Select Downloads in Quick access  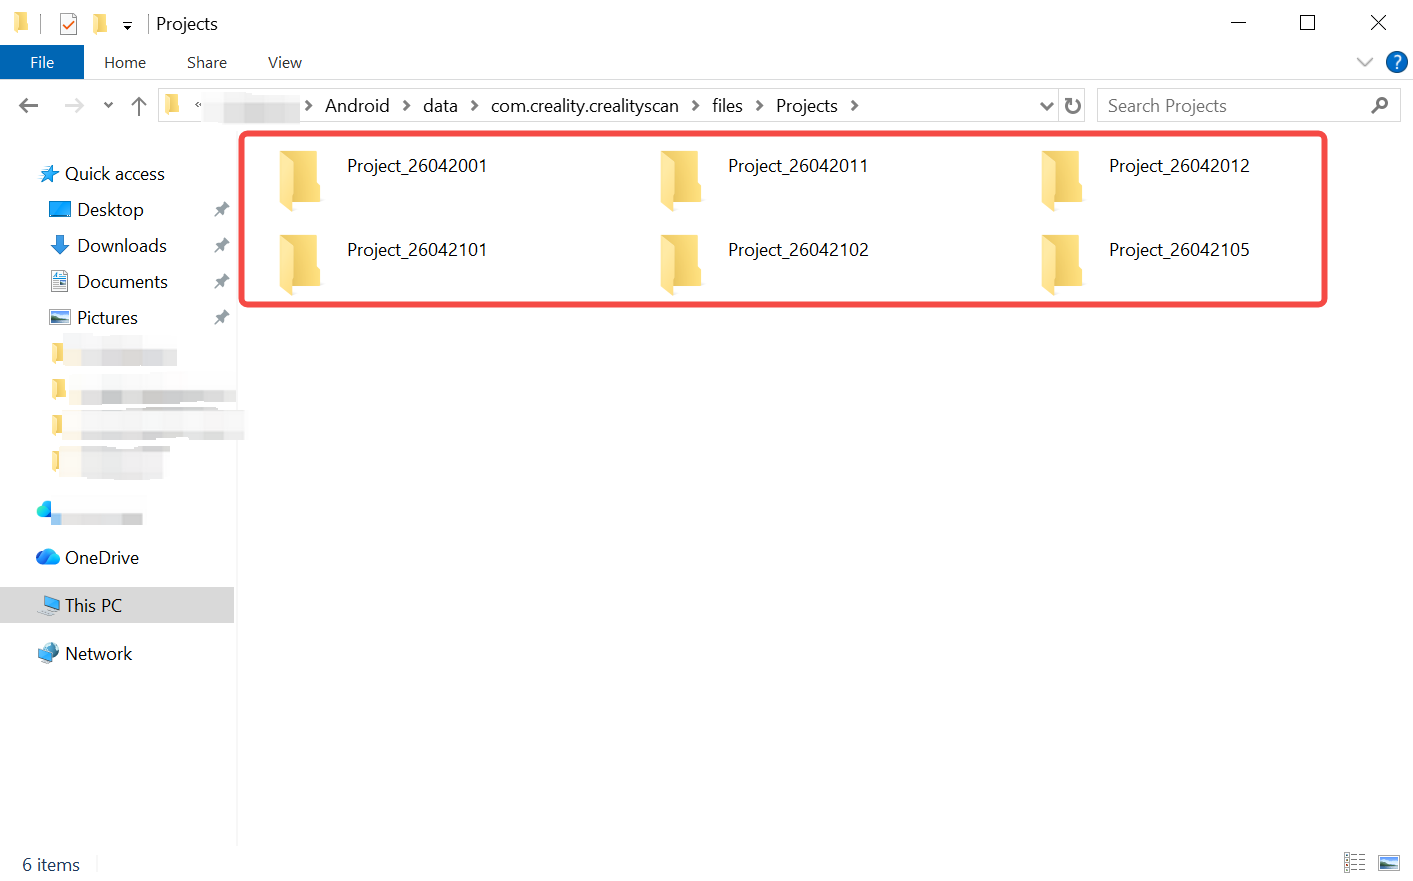[x=121, y=246]
